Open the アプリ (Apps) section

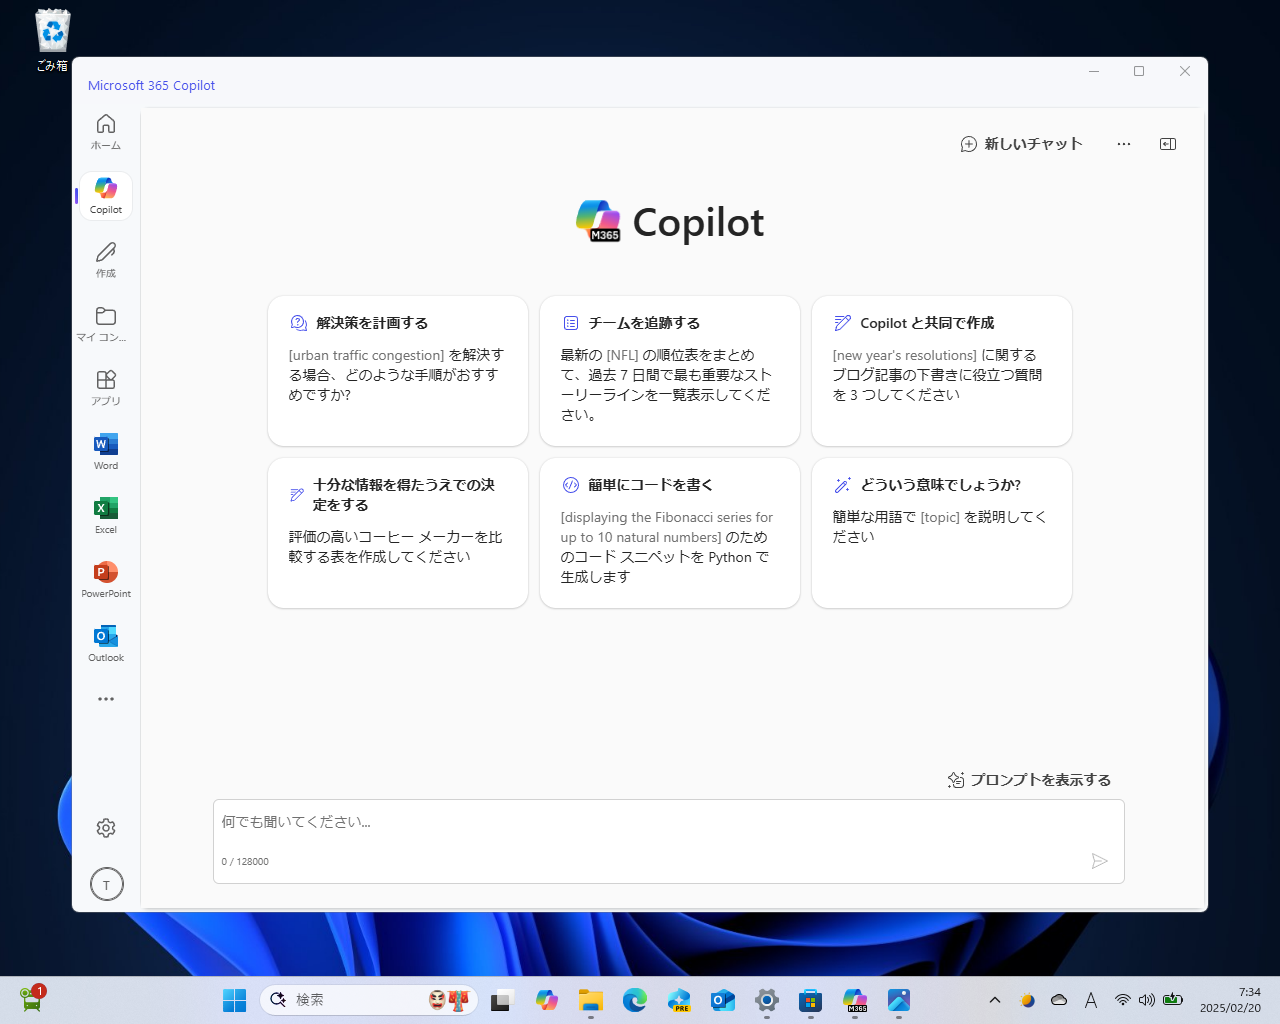[105, 387]
